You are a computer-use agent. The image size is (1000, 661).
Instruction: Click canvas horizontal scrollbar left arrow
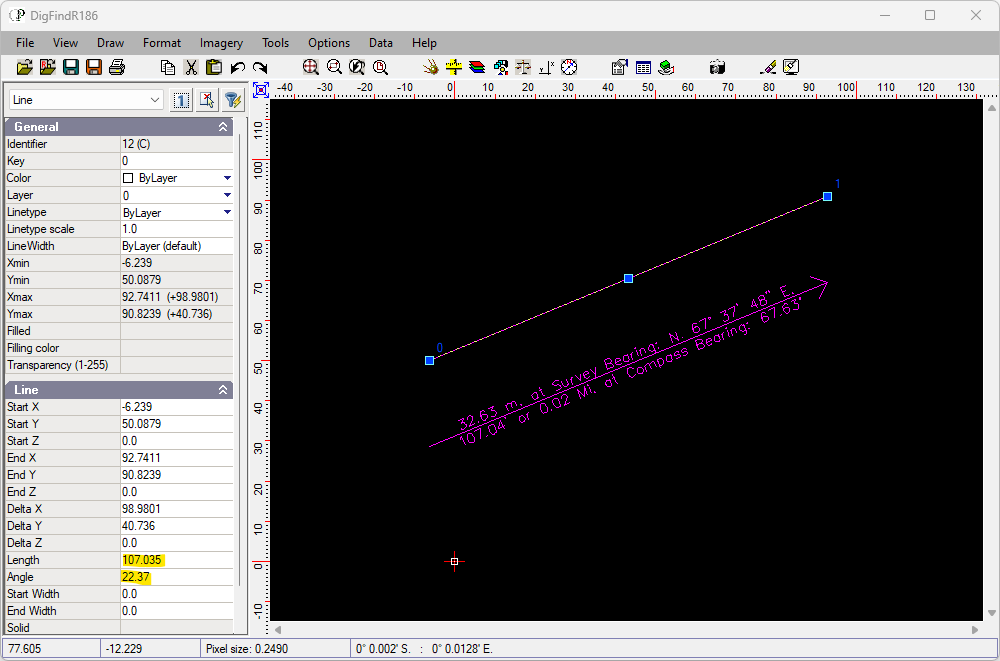click(x=277, y=630)
